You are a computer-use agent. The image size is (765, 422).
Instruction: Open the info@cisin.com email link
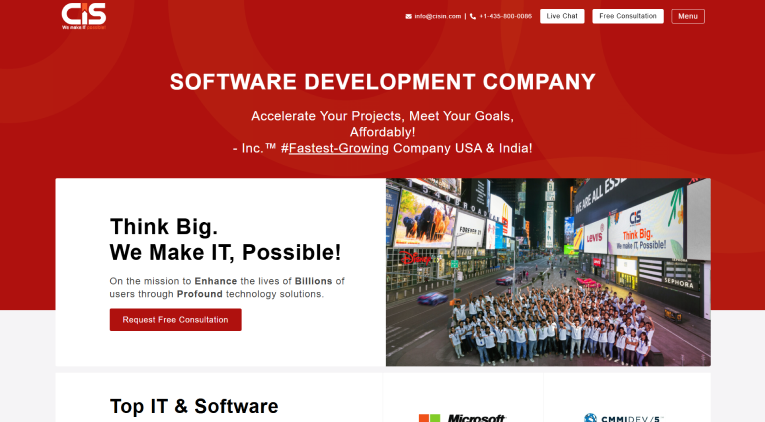tap(438, 17)
